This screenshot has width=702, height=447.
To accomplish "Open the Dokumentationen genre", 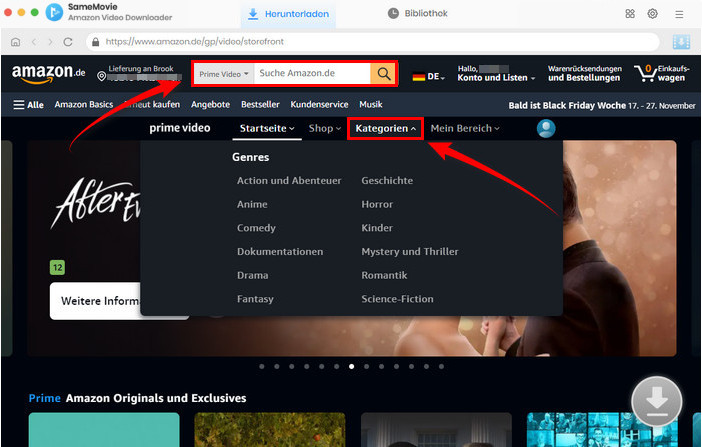I will [280, 252].
